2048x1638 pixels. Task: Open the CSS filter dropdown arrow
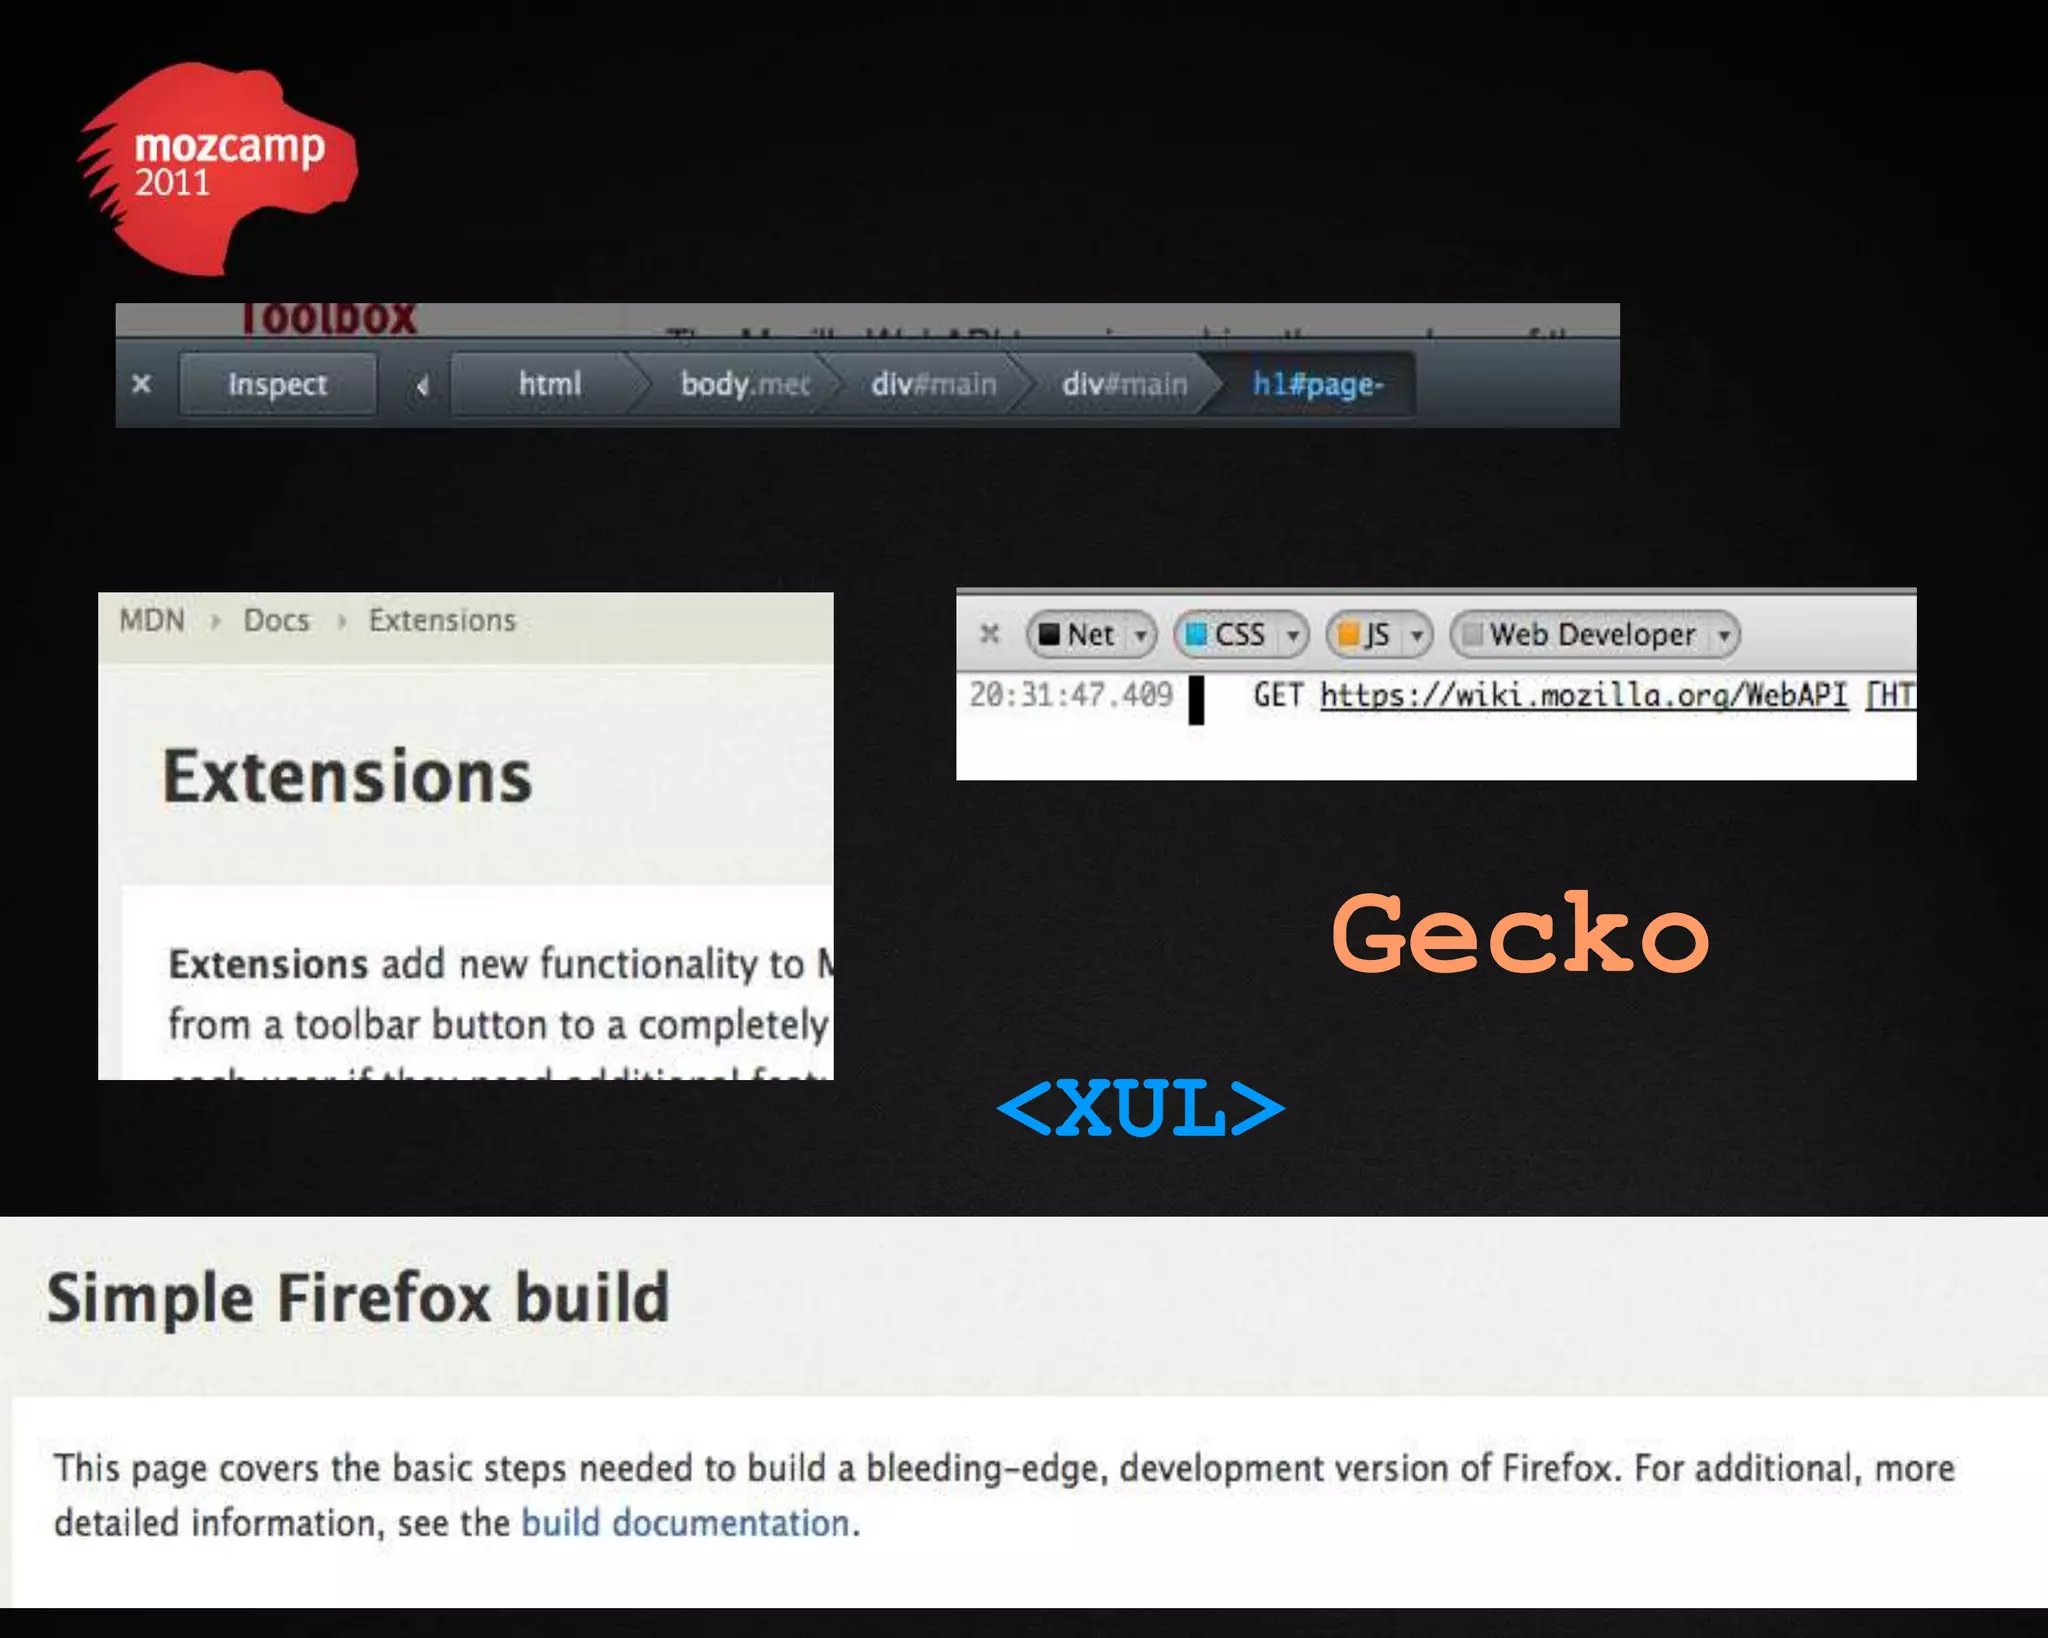coord(1292,635)
